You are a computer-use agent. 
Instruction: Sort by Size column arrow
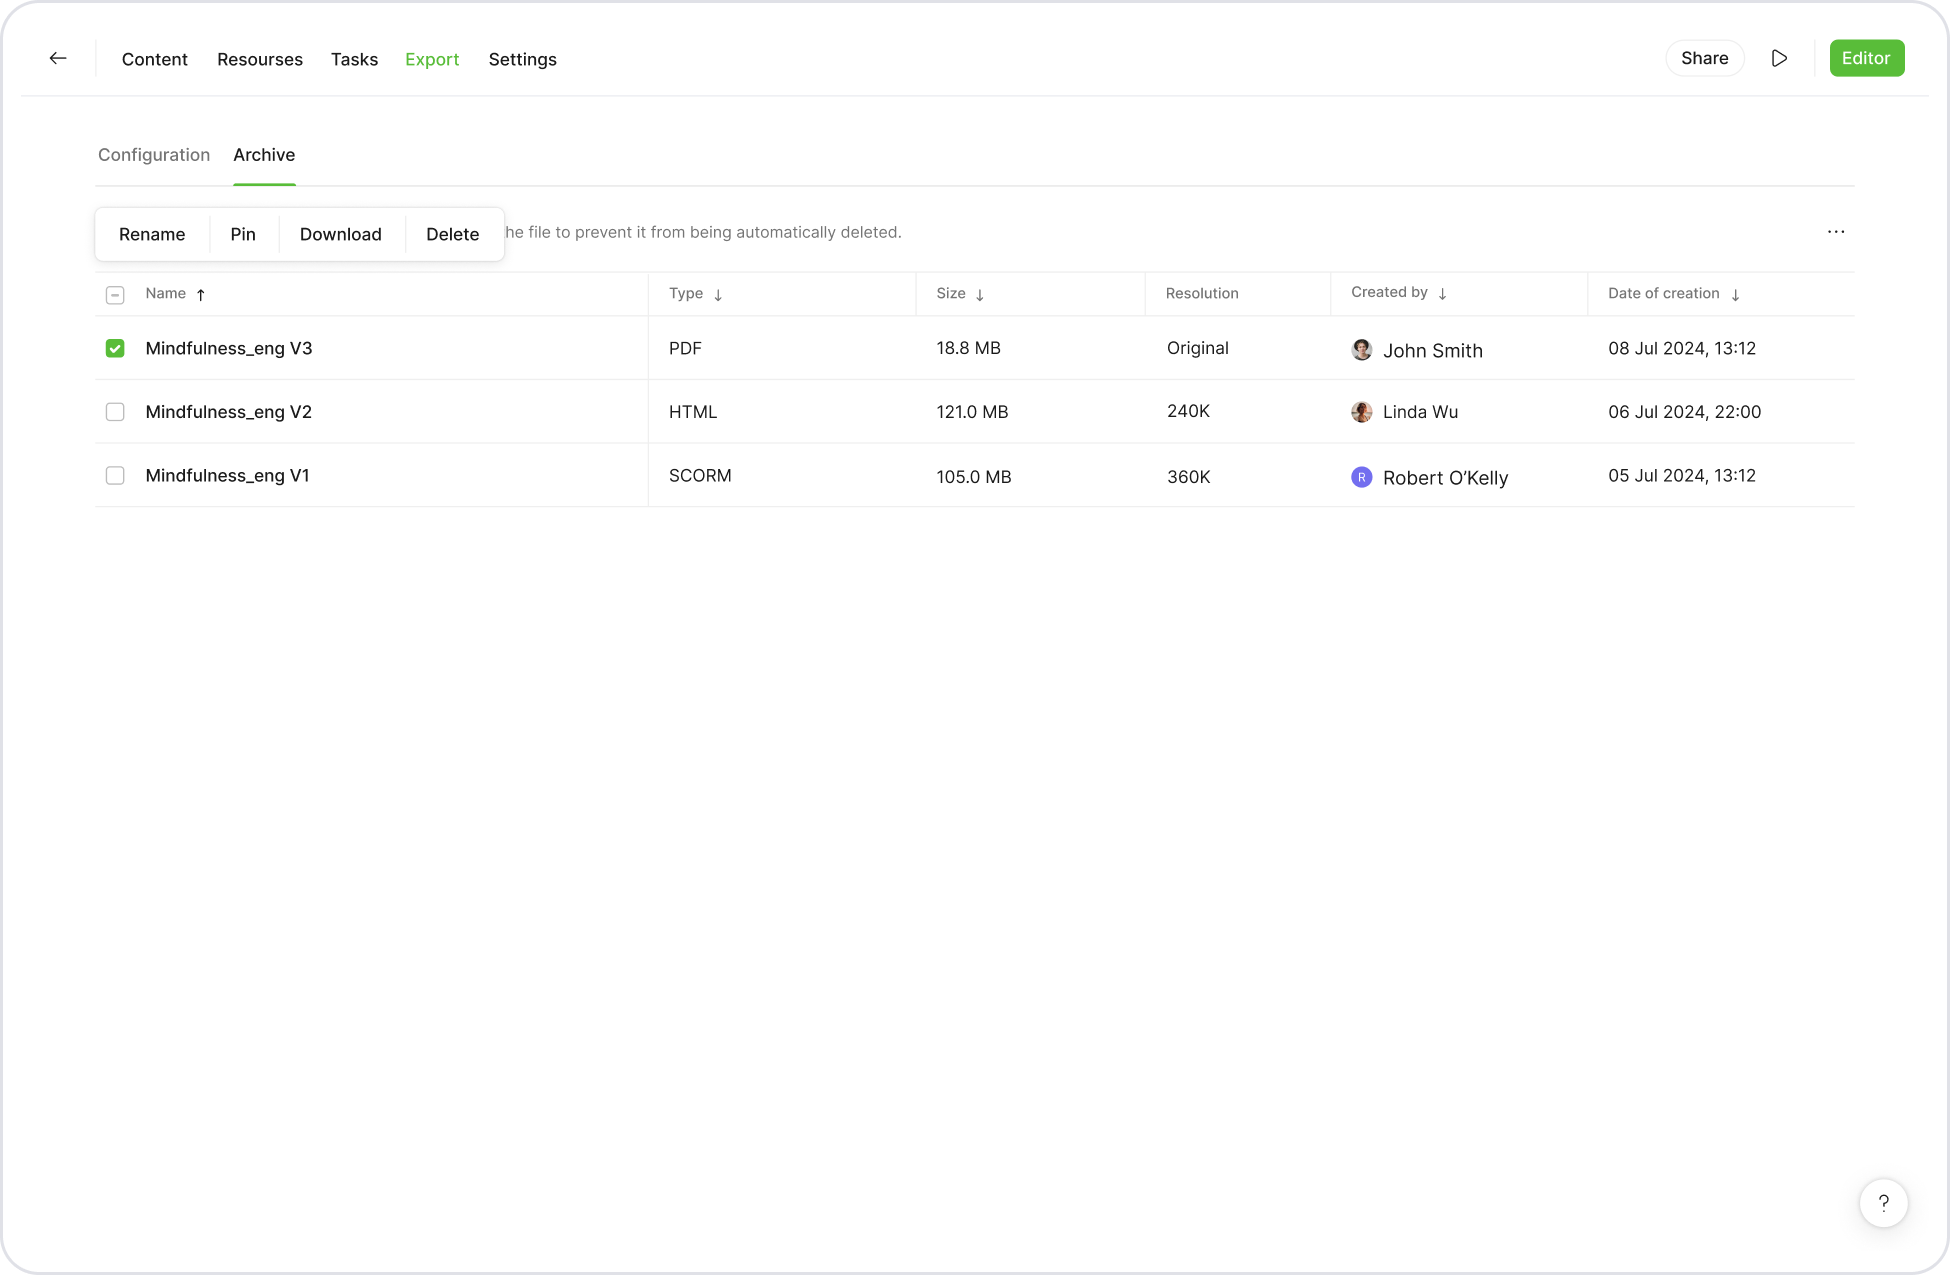click(980, 295)
